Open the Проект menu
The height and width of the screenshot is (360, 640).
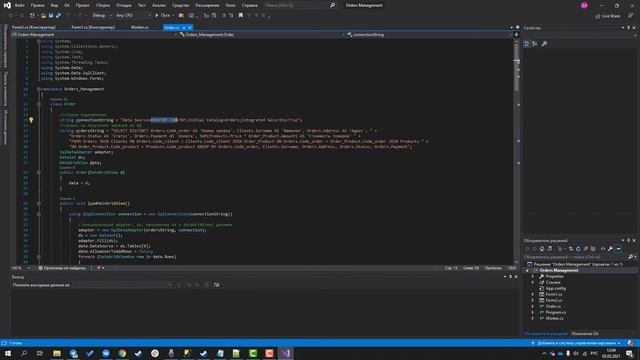tap(82, 5)
